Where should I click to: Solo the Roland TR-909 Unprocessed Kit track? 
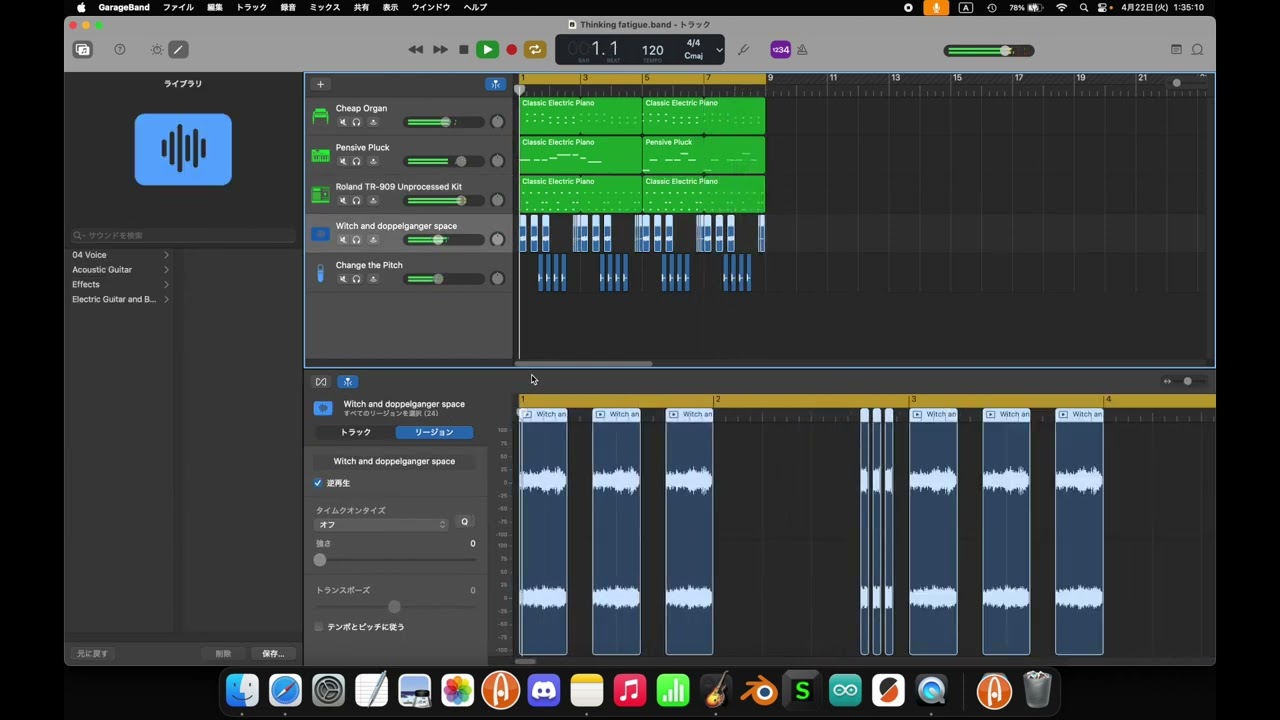point(356,200)
